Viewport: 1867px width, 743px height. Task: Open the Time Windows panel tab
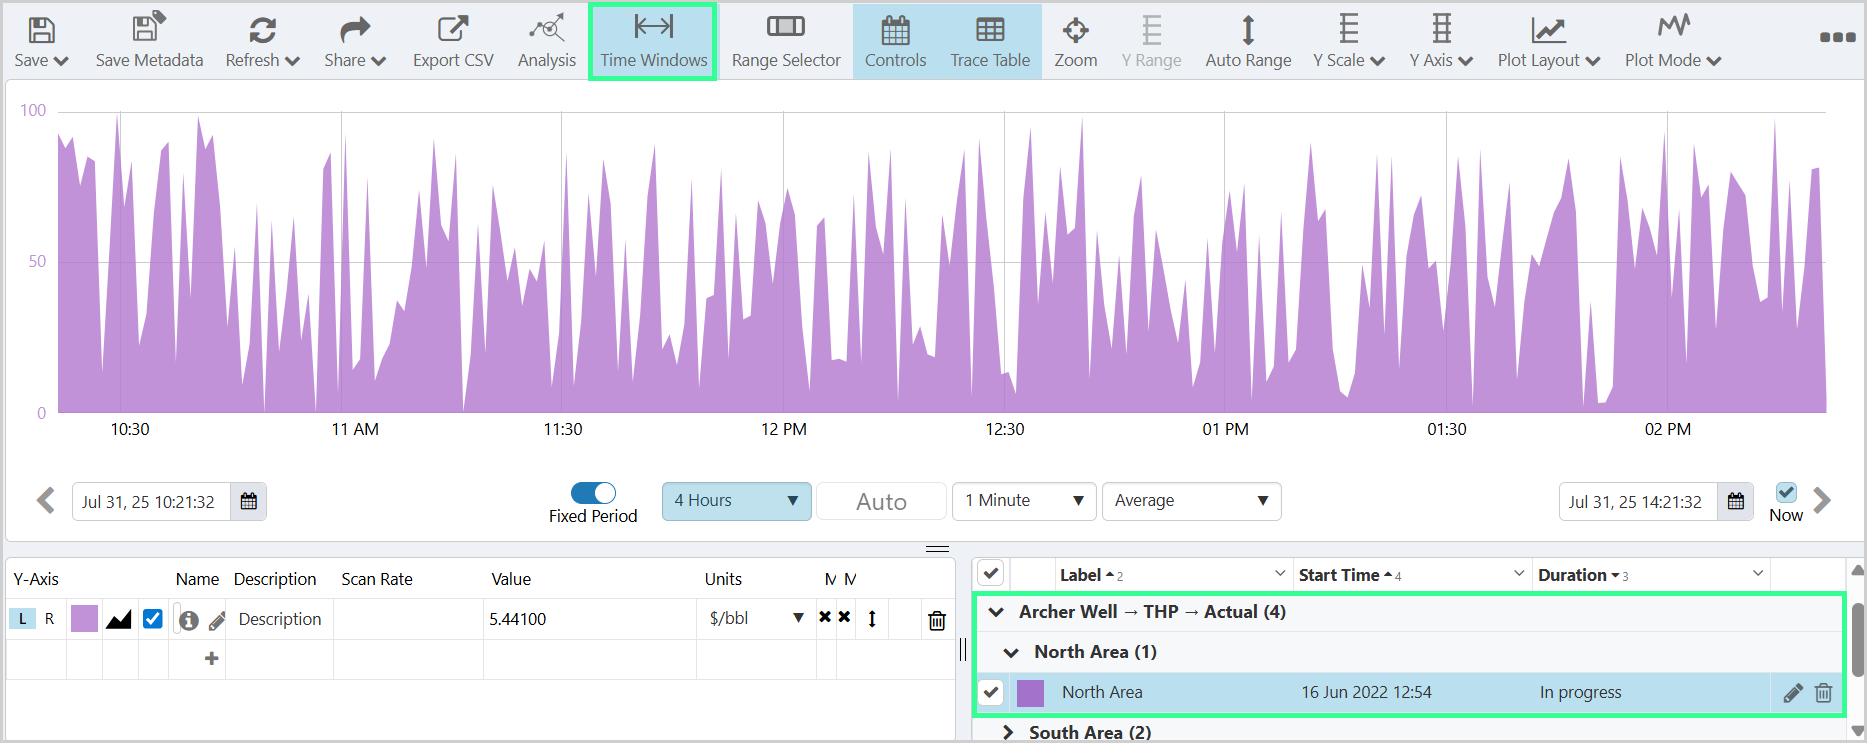[653, 42]
